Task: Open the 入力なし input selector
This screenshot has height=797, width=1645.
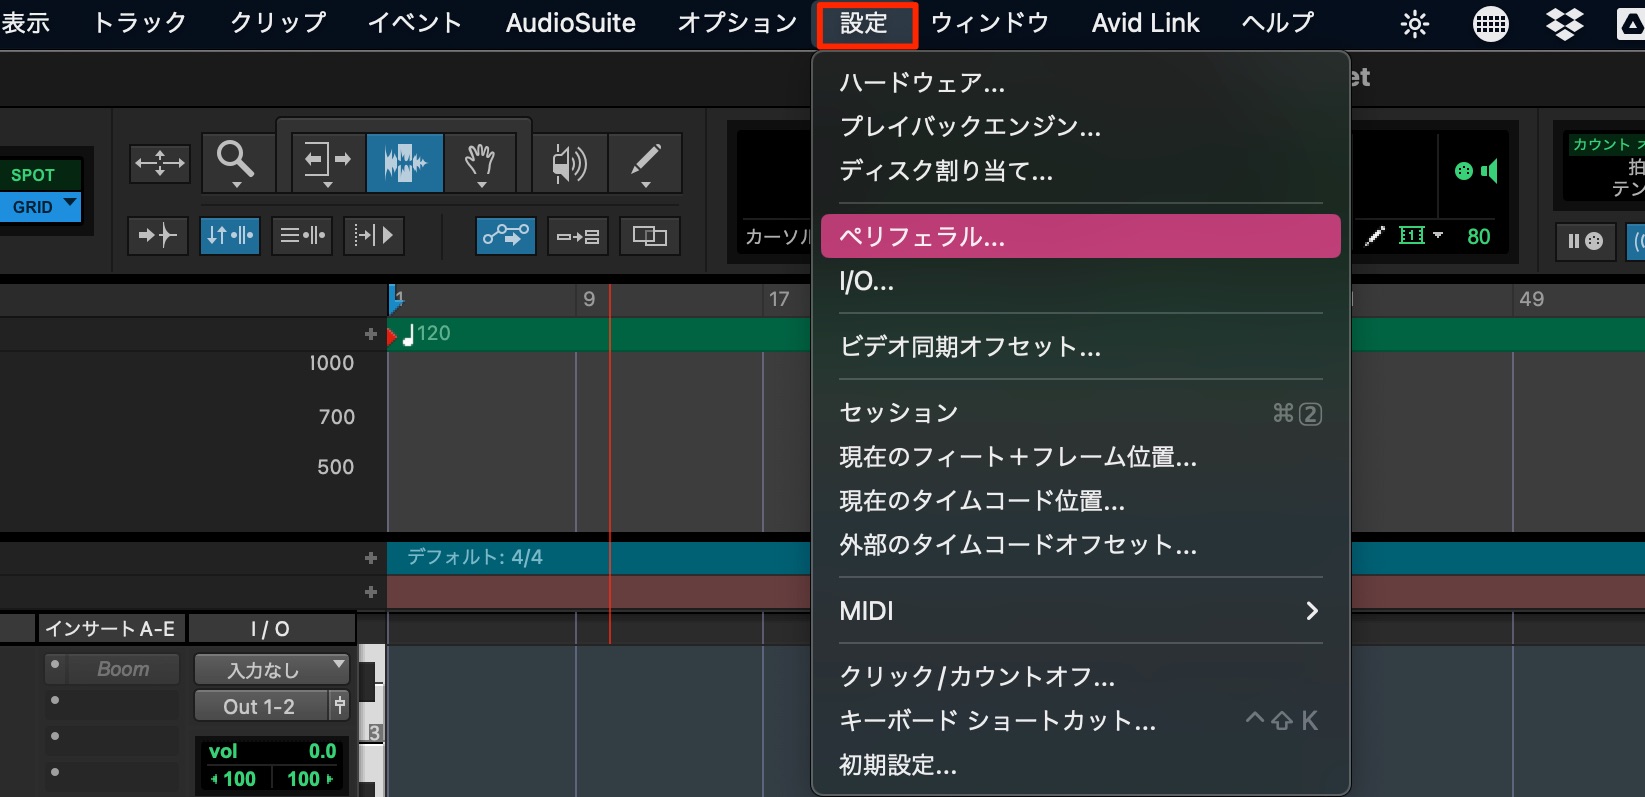Action: tap(271, 670)
